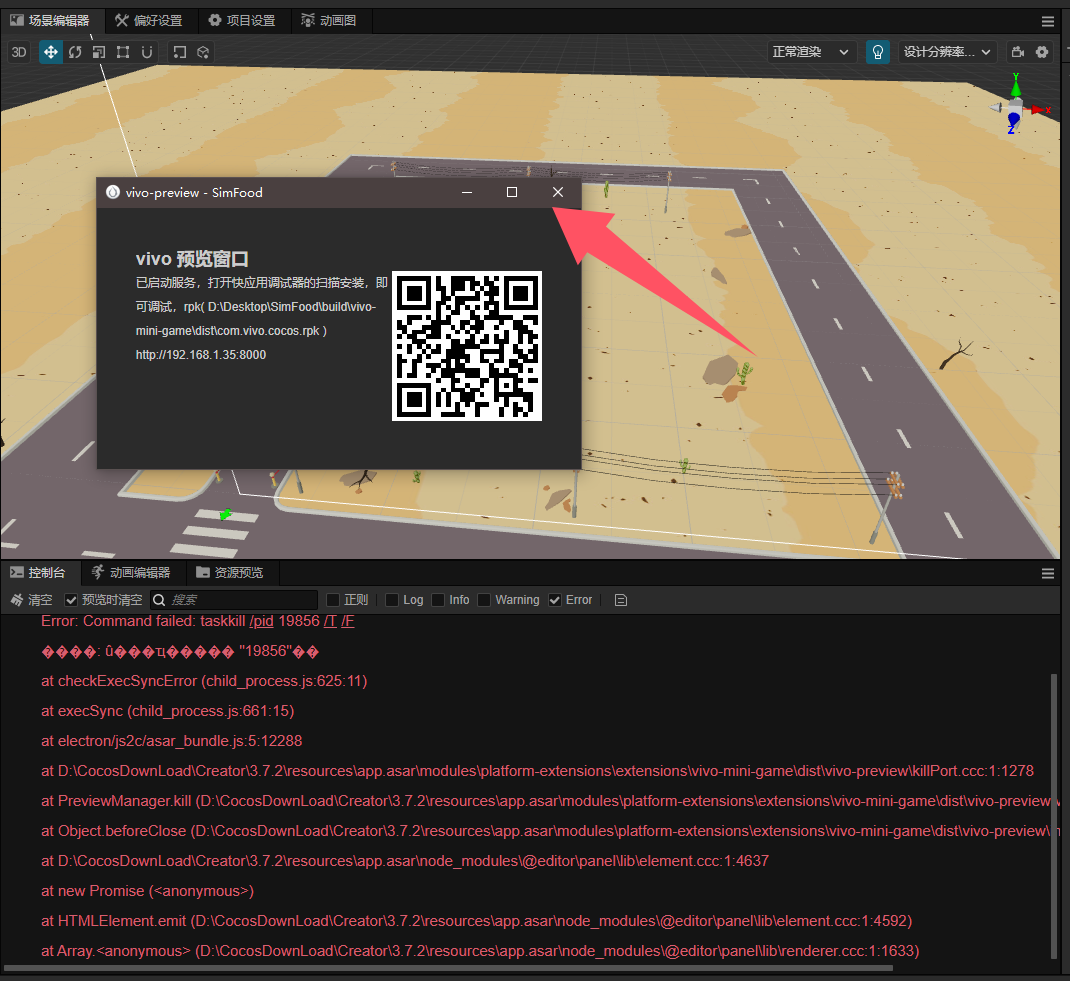Image resolution: width=1070 pixels, height=981 pixels.
Task: Switch to the 资源预览 tab
Action: 230,572
